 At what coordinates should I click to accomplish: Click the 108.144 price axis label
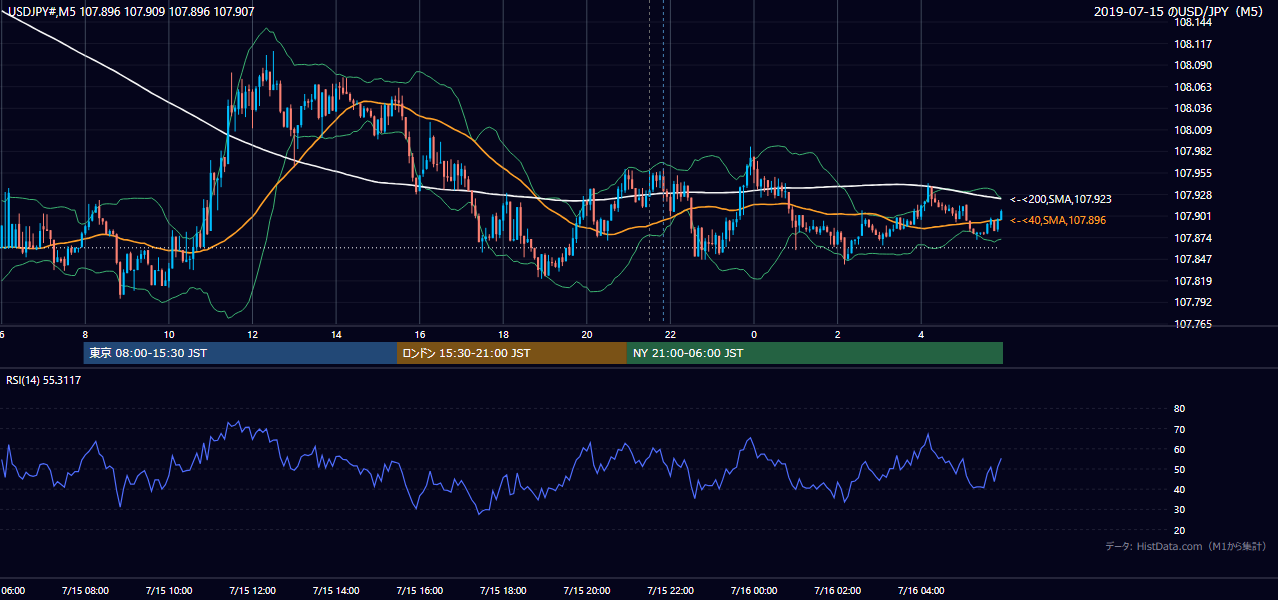point(1193,22)
